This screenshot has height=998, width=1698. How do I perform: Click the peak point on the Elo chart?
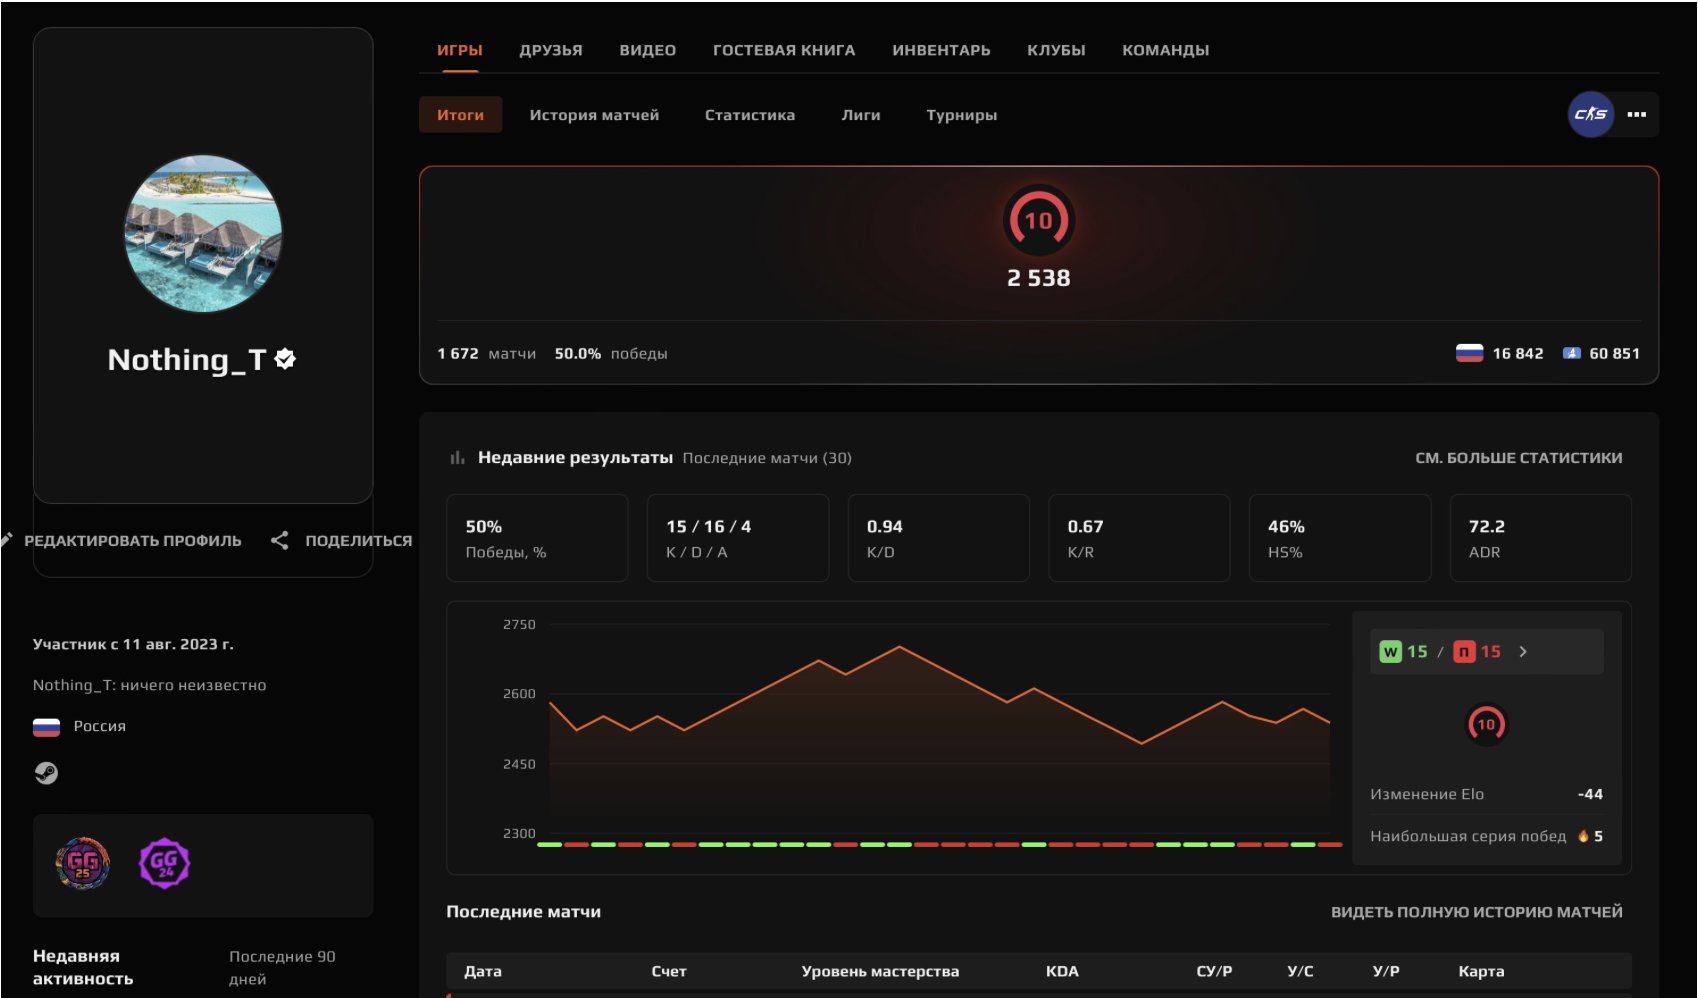coord(899,647)
